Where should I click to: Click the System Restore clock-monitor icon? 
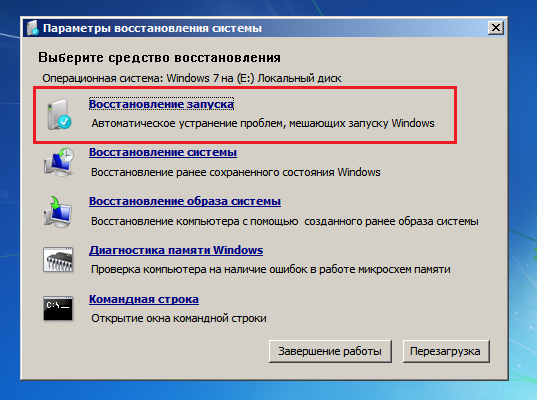click(59, 162)
